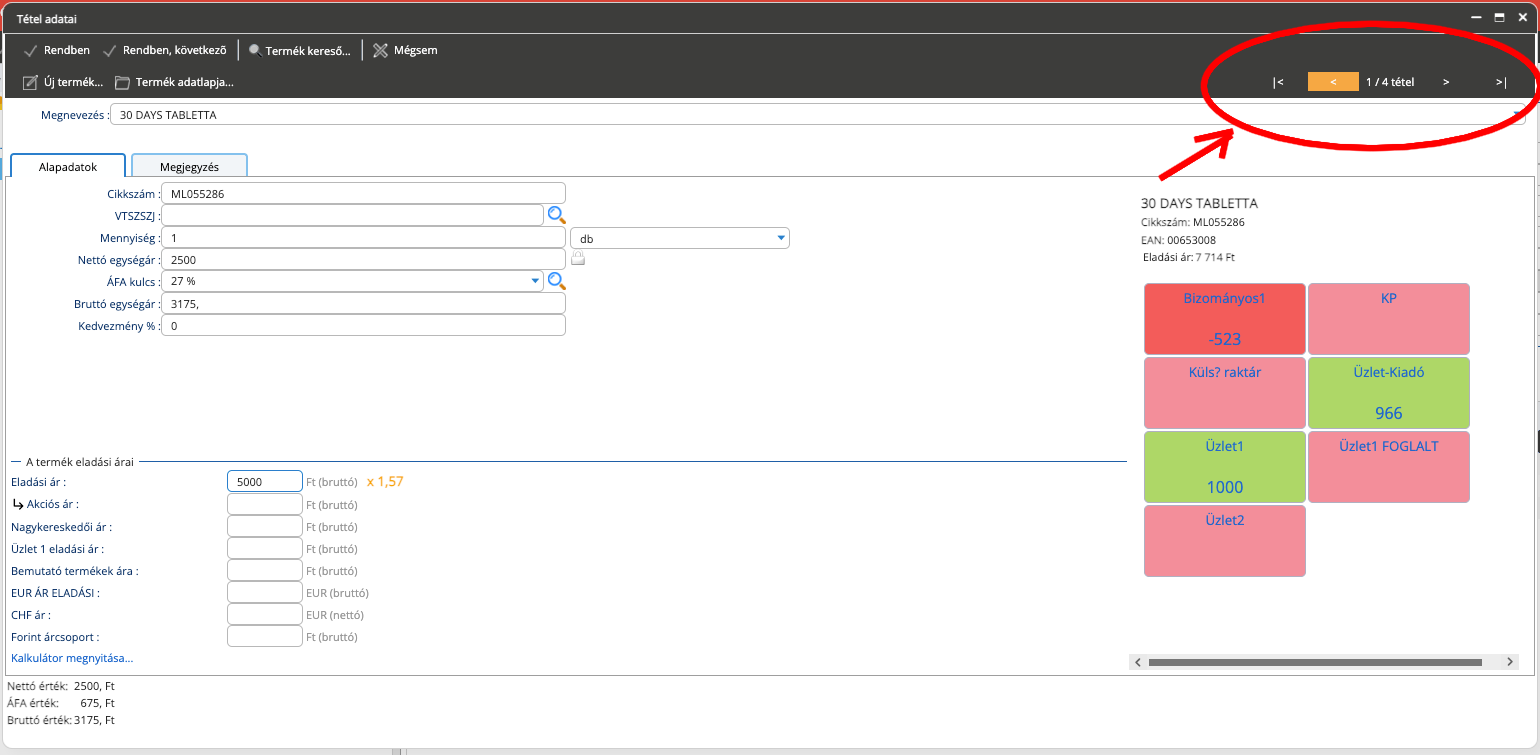Click the Nagykereskedői ár field

(x=265, y=526)
